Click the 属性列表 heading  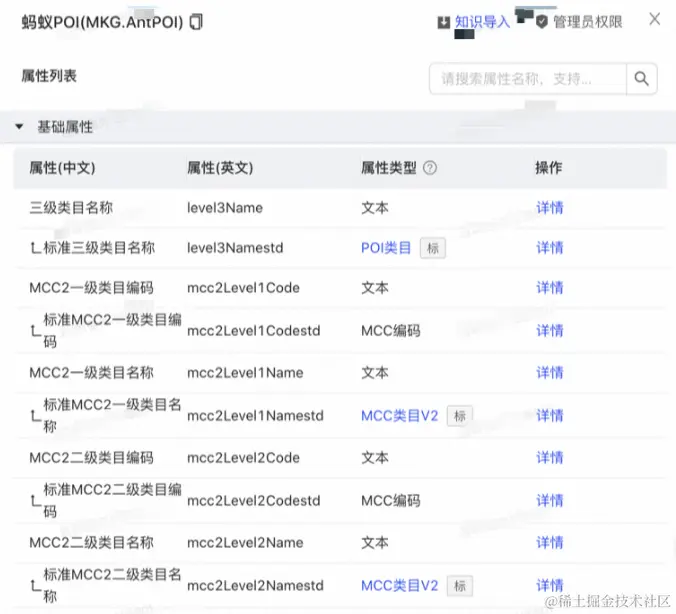point(49,76)
